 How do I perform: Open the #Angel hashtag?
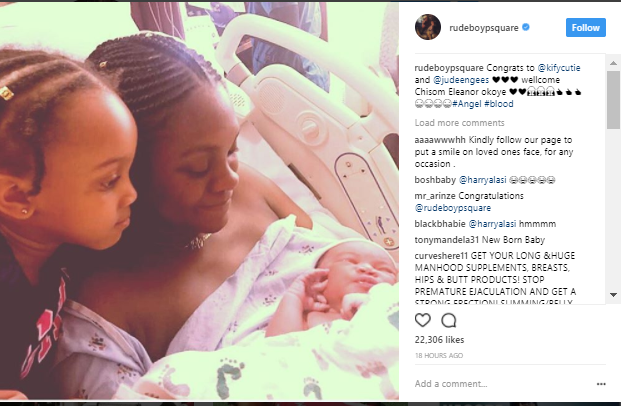(467, 104)
